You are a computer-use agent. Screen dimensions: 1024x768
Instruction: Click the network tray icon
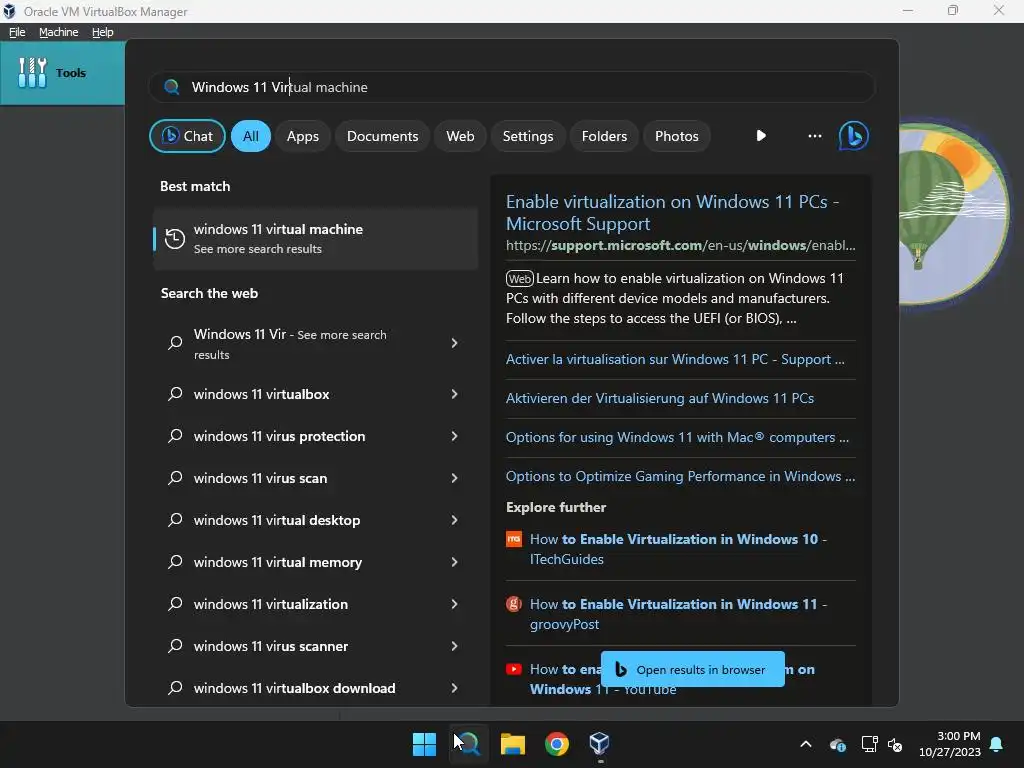click(869, 744)
